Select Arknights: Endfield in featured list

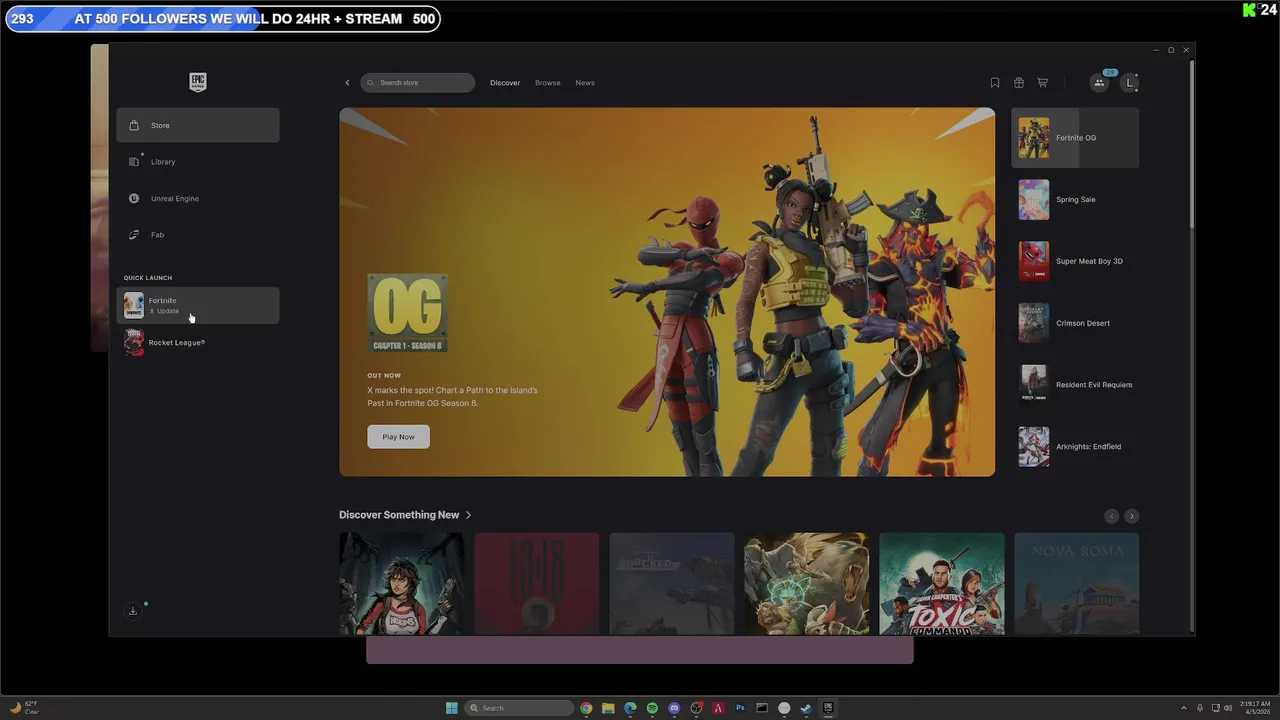(x=1075, y=447)
